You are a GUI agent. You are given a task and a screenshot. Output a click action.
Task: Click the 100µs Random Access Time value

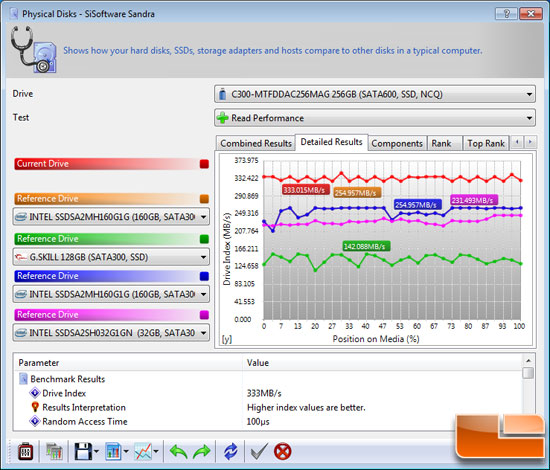(x=258, y=421)
